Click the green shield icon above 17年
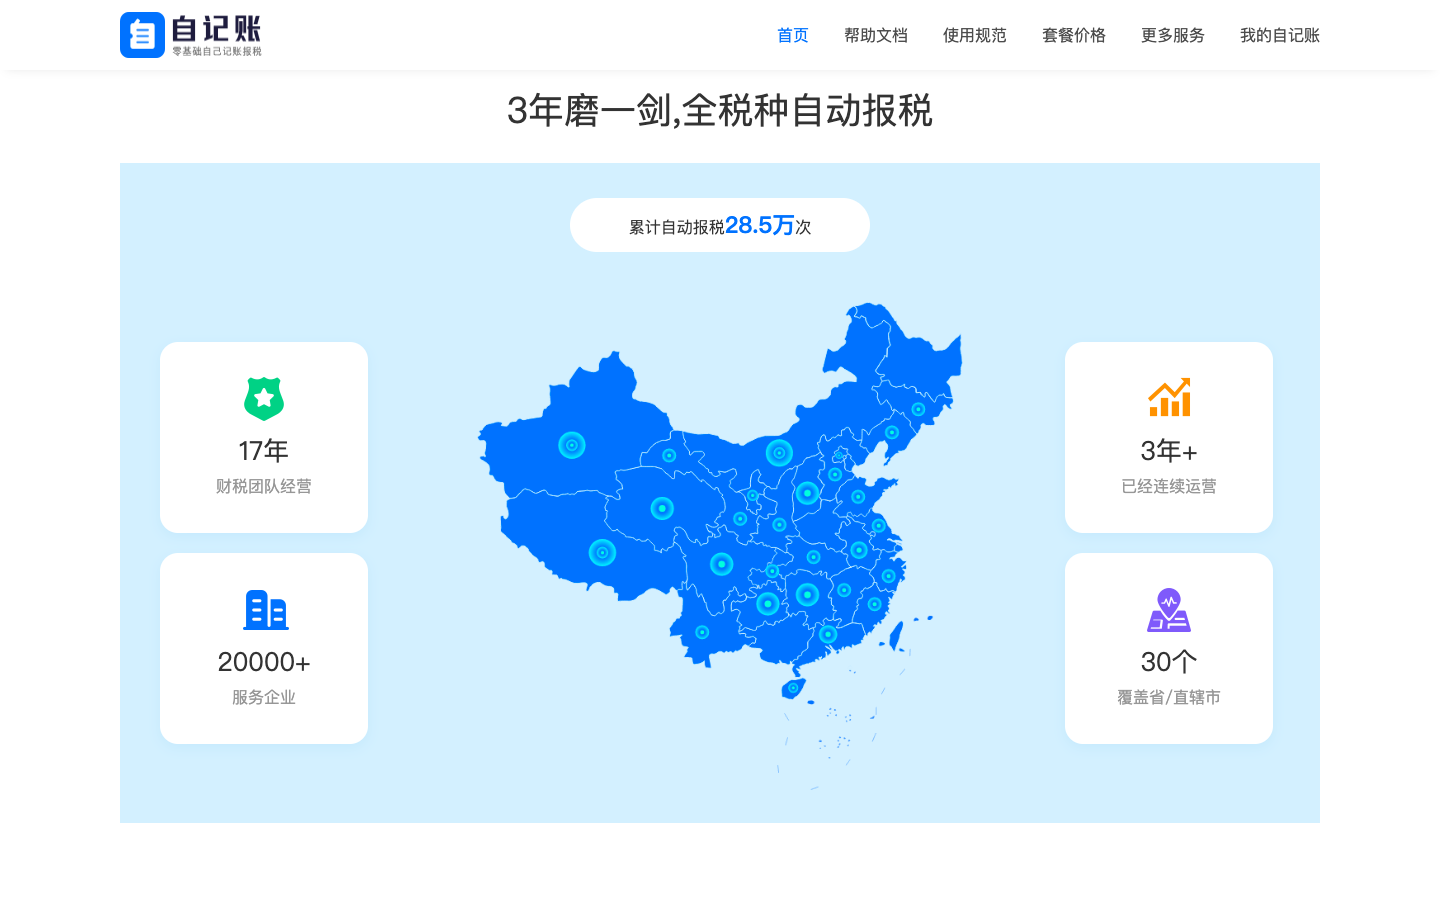1440x900 pixels. (263, 398)
